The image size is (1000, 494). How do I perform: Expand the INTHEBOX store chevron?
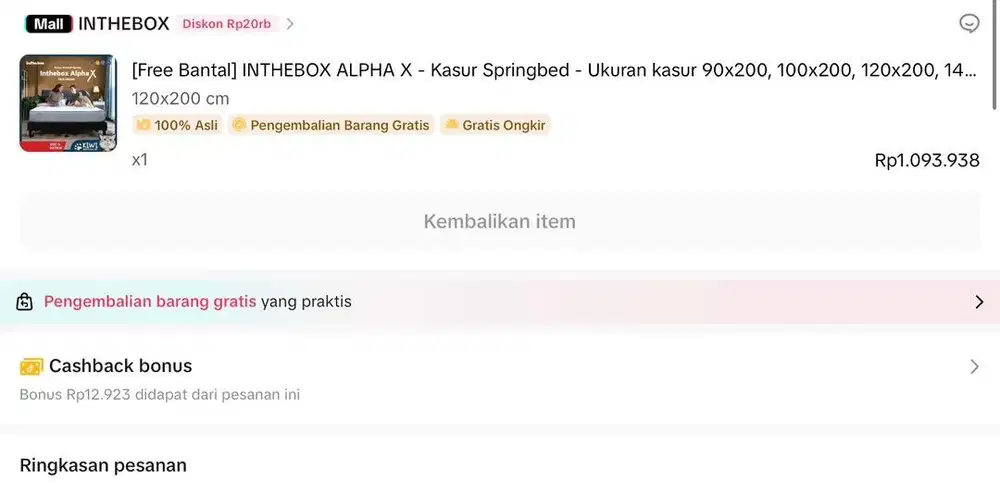coord(290,24)
